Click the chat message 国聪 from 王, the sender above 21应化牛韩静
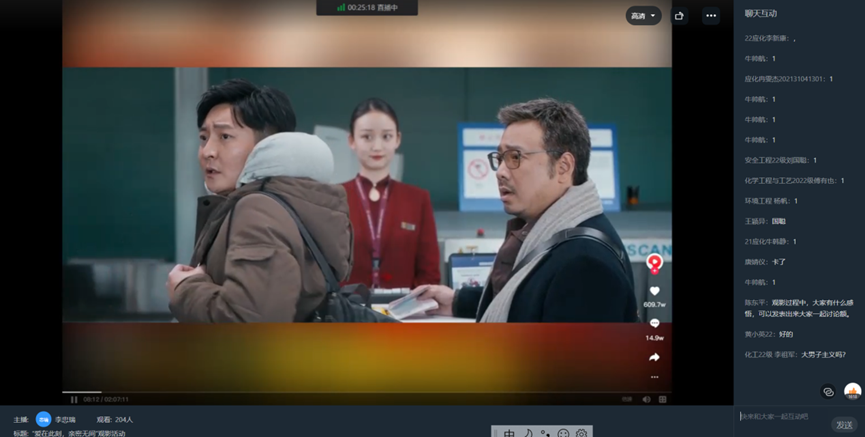The height and width of the screenshot is (437, 865). click(778, 221)
